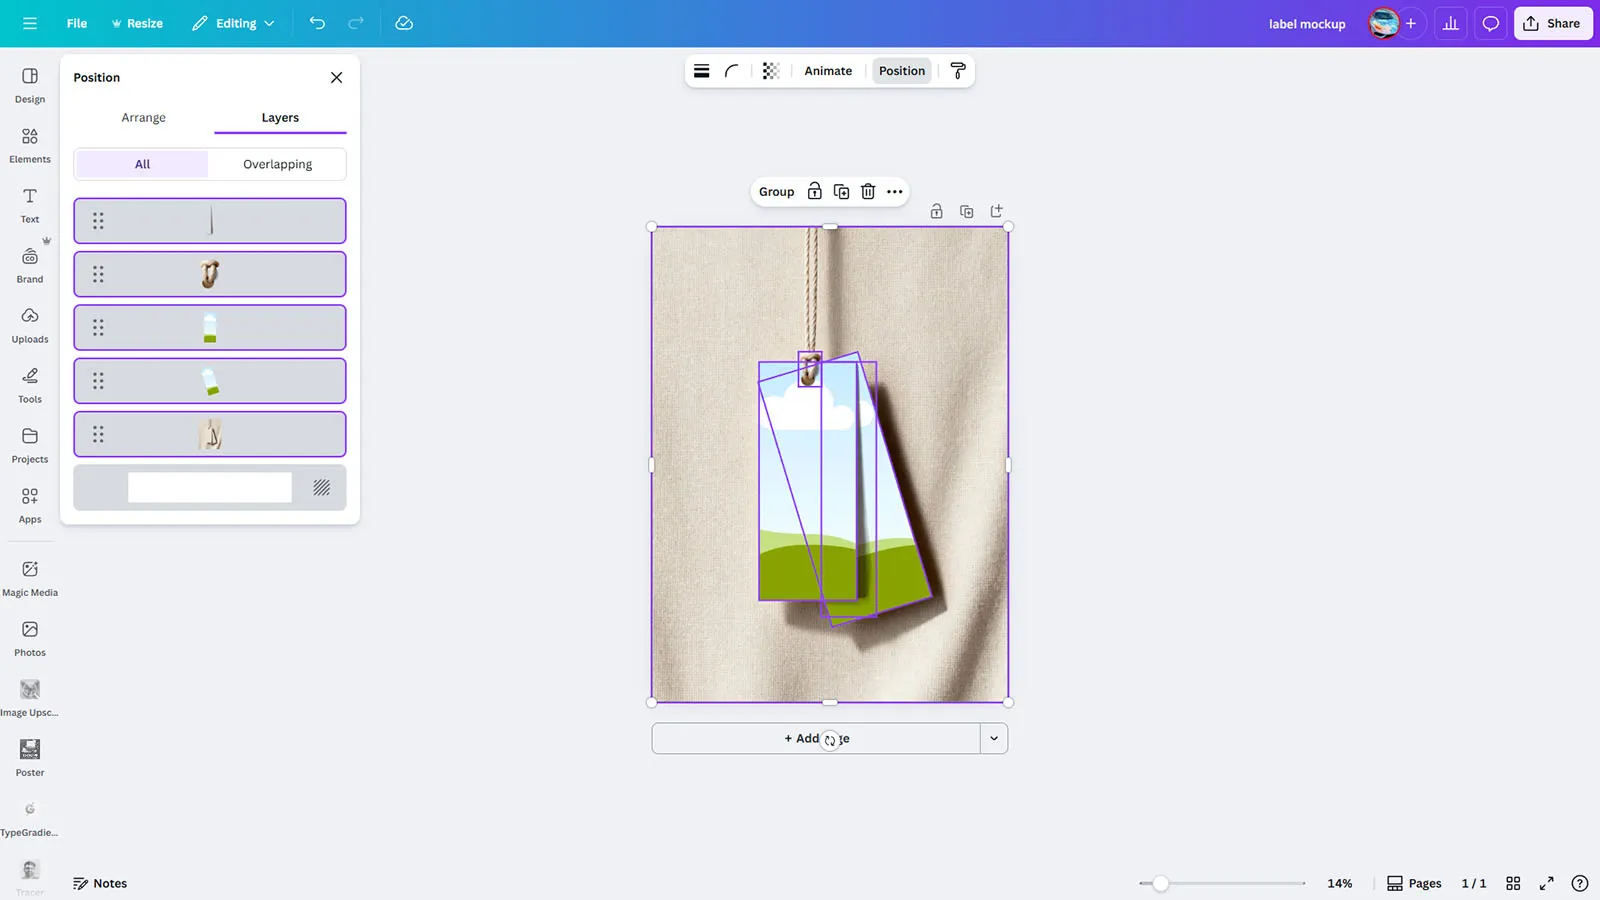This screenshot has height=900, width=1600.
Task: Open the File menu
Action: 76,24
